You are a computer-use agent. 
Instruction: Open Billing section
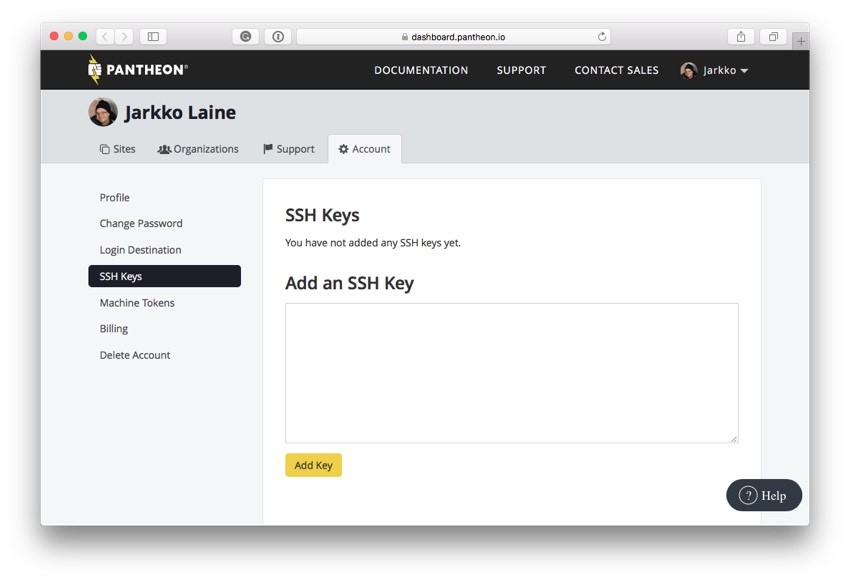(x=114, y=329)
